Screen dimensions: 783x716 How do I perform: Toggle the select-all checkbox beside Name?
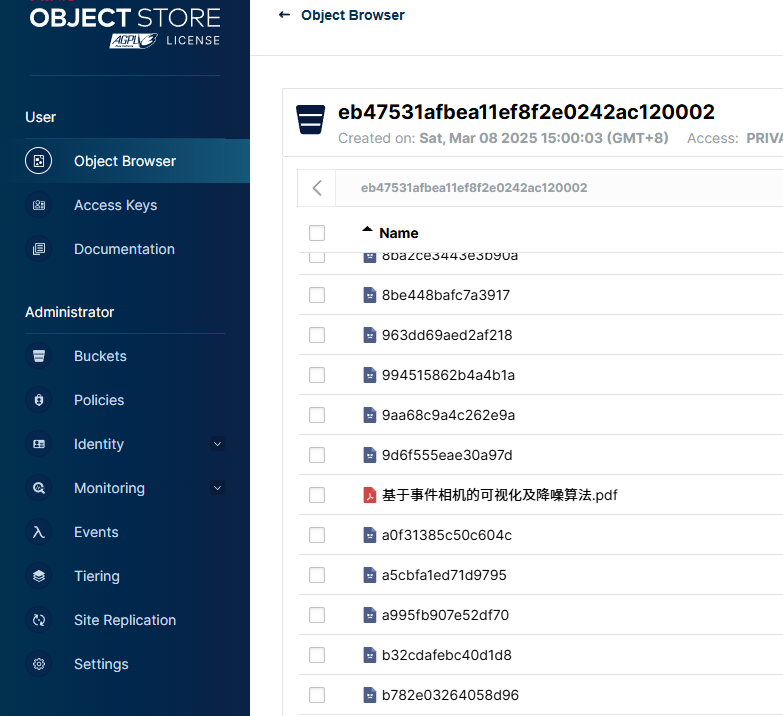tap(317, 233)
